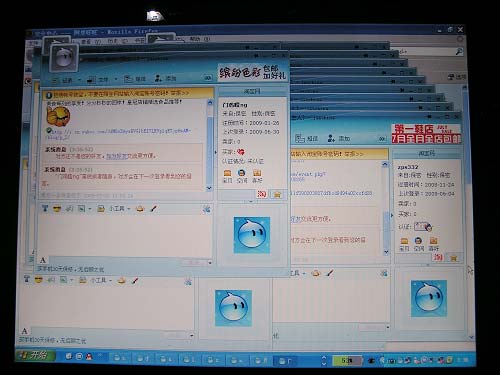
Task: Collapse profile with arrow below front 淘 button
Action: pyautogui.click(x=251, y=201)
